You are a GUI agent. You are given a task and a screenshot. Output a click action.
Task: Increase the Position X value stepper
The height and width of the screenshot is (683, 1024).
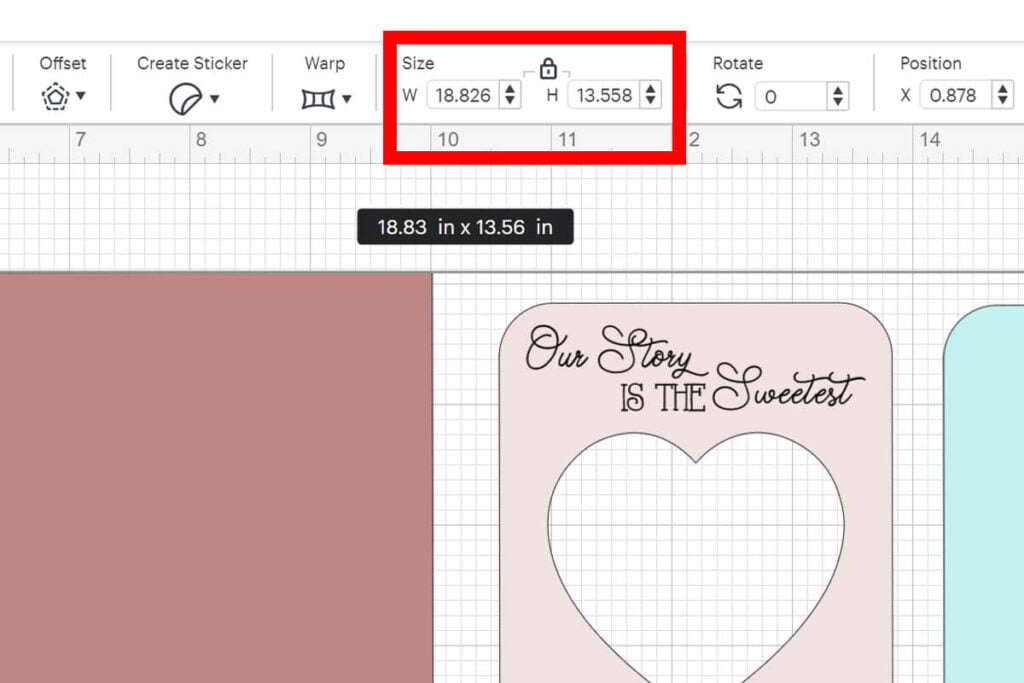[1004, 91]
